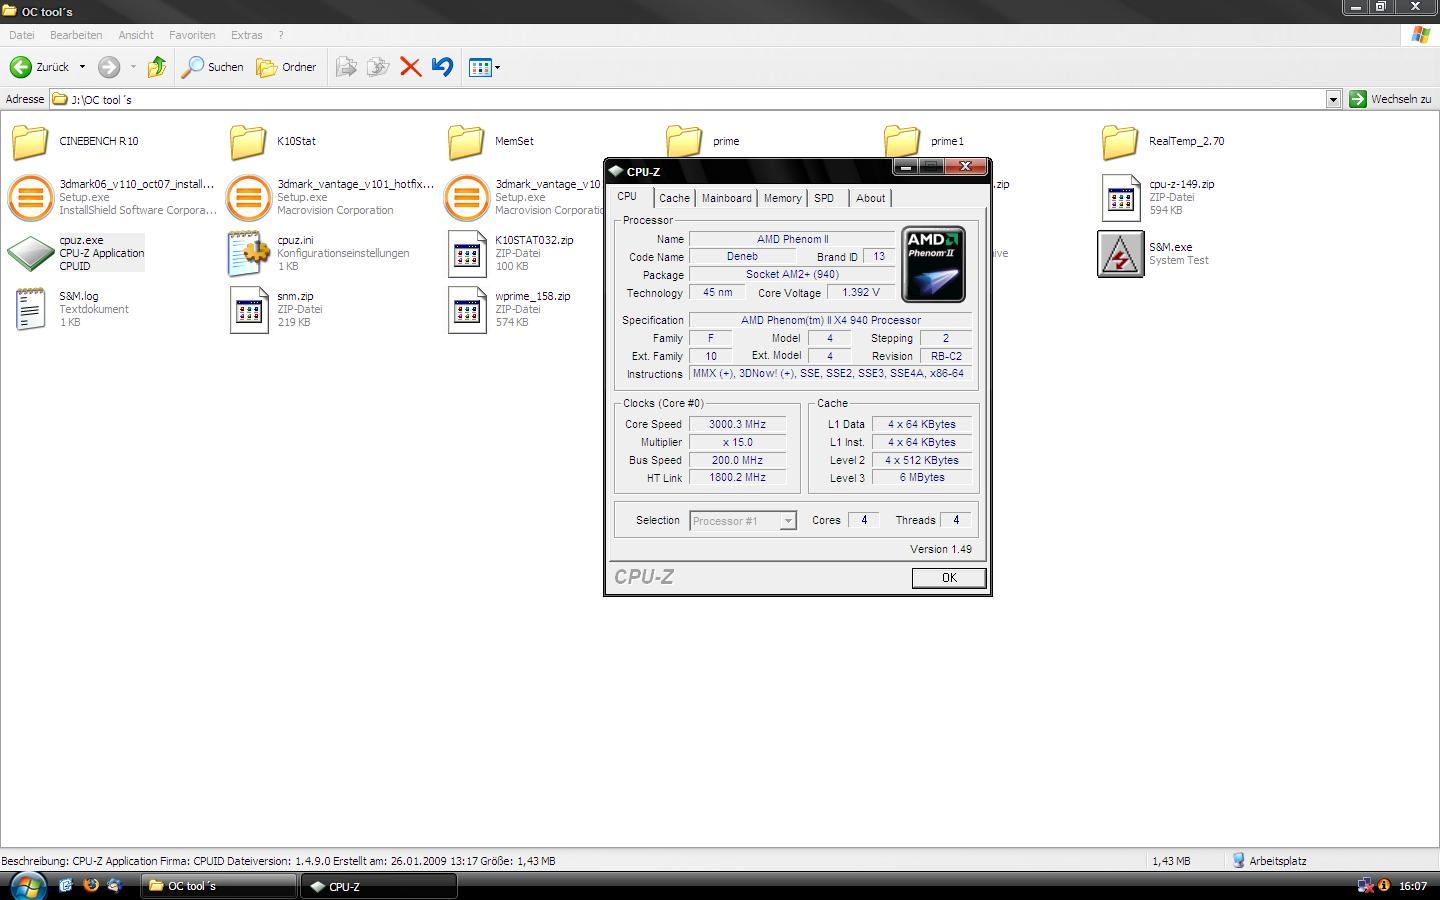Open the Datei menu

[x=22, y=35]
